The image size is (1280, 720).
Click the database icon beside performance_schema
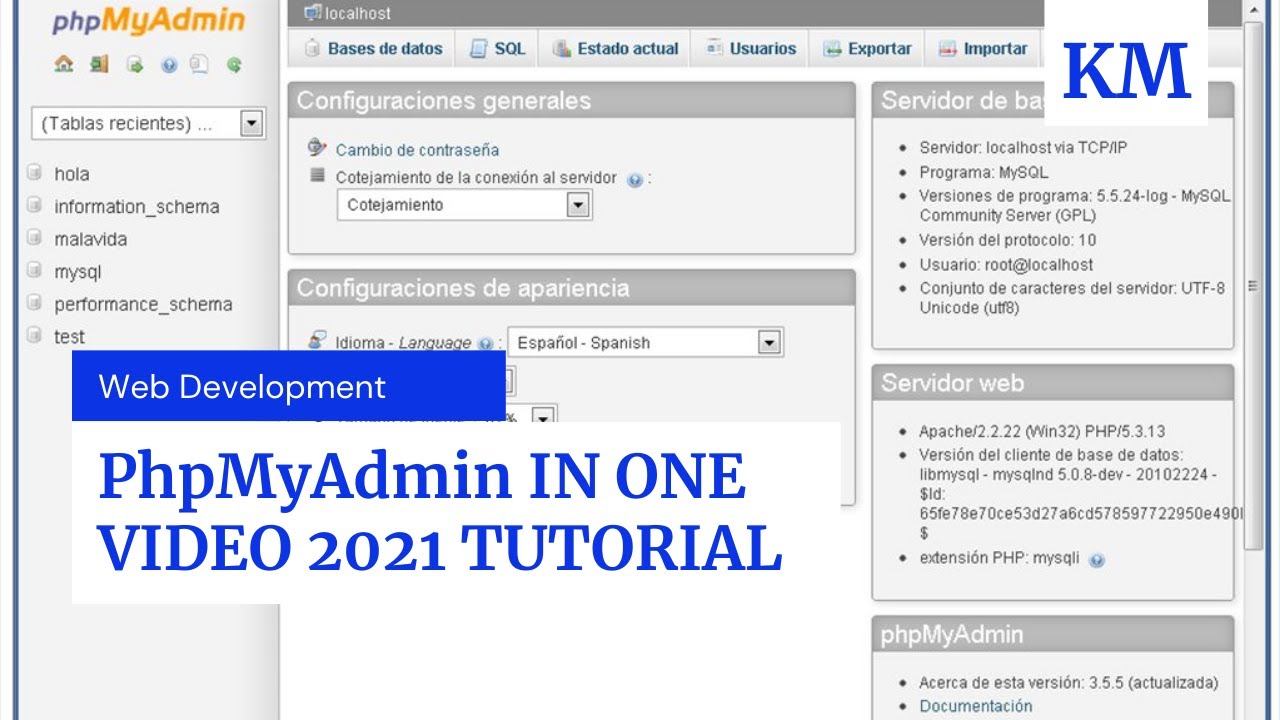click(35, 303)
